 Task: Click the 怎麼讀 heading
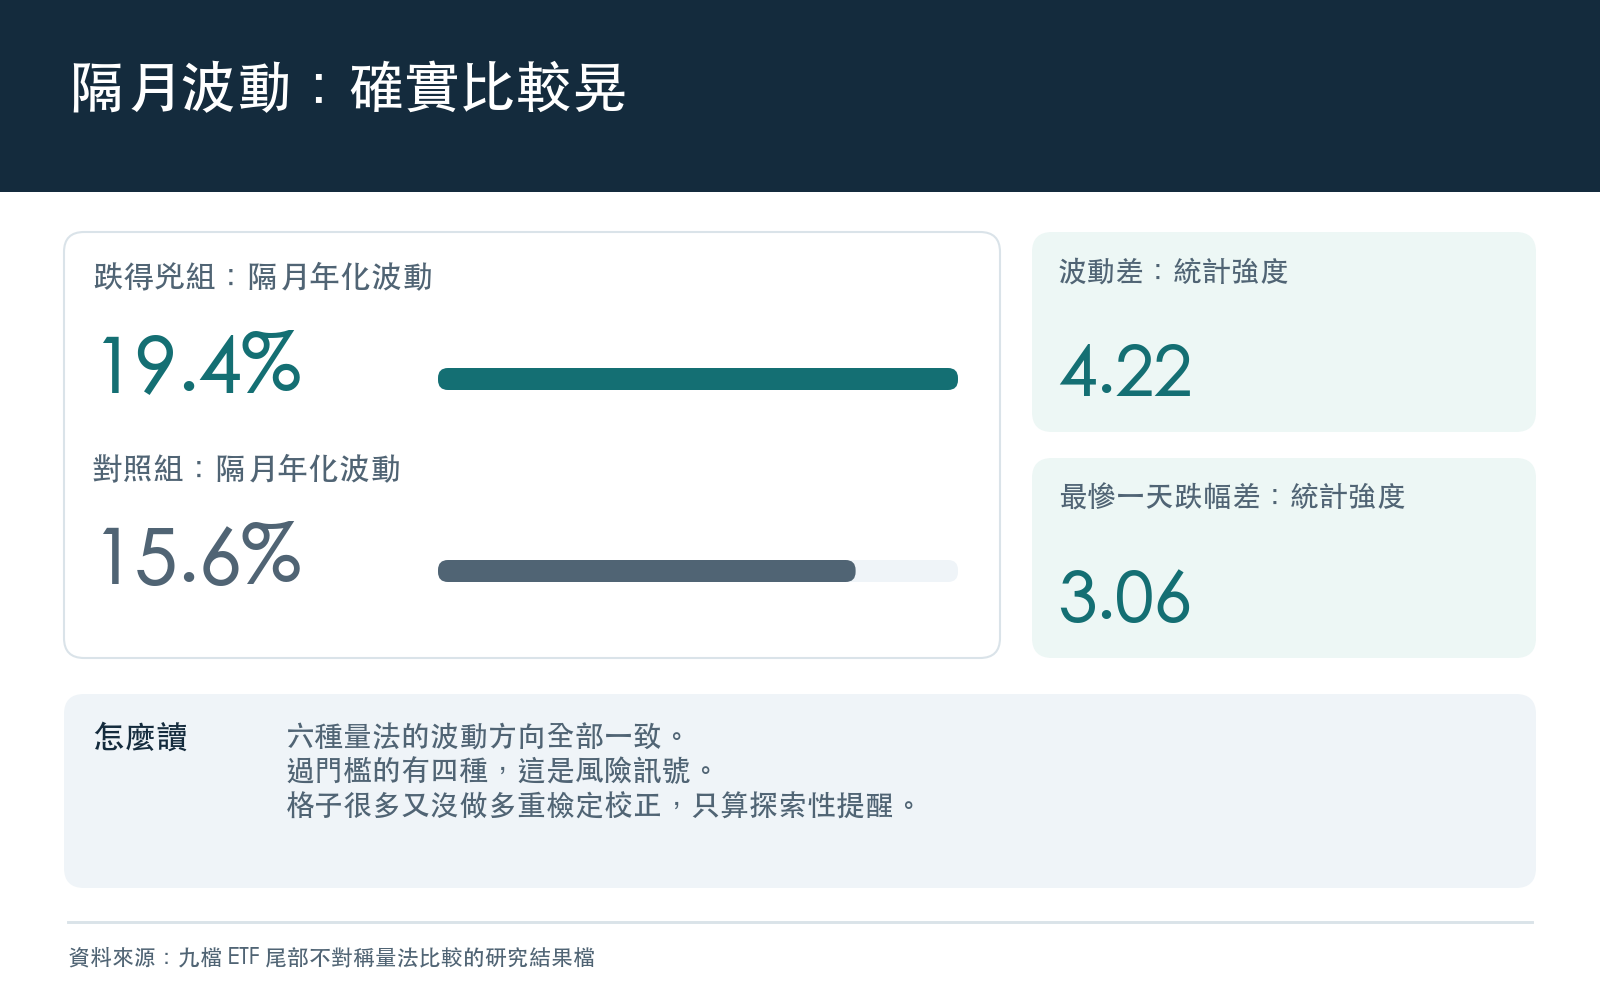[141, 737]
